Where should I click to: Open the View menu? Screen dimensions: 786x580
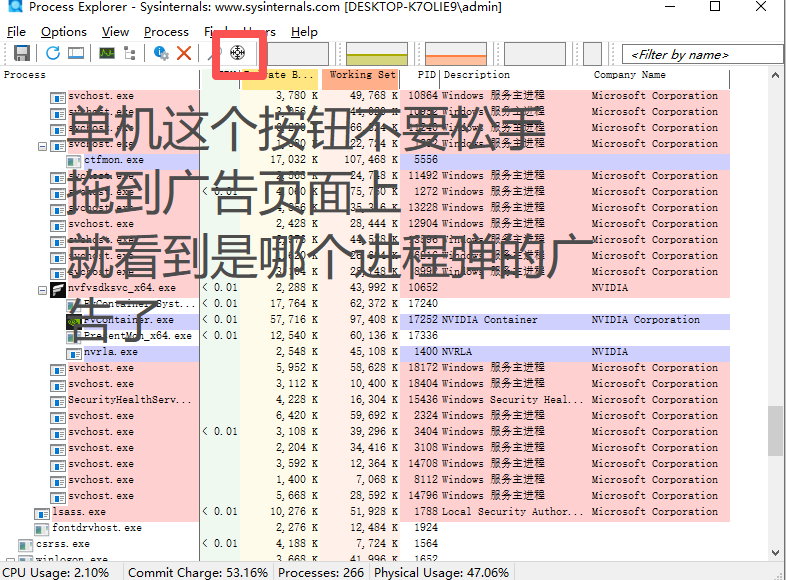click(x=115, y=32)
